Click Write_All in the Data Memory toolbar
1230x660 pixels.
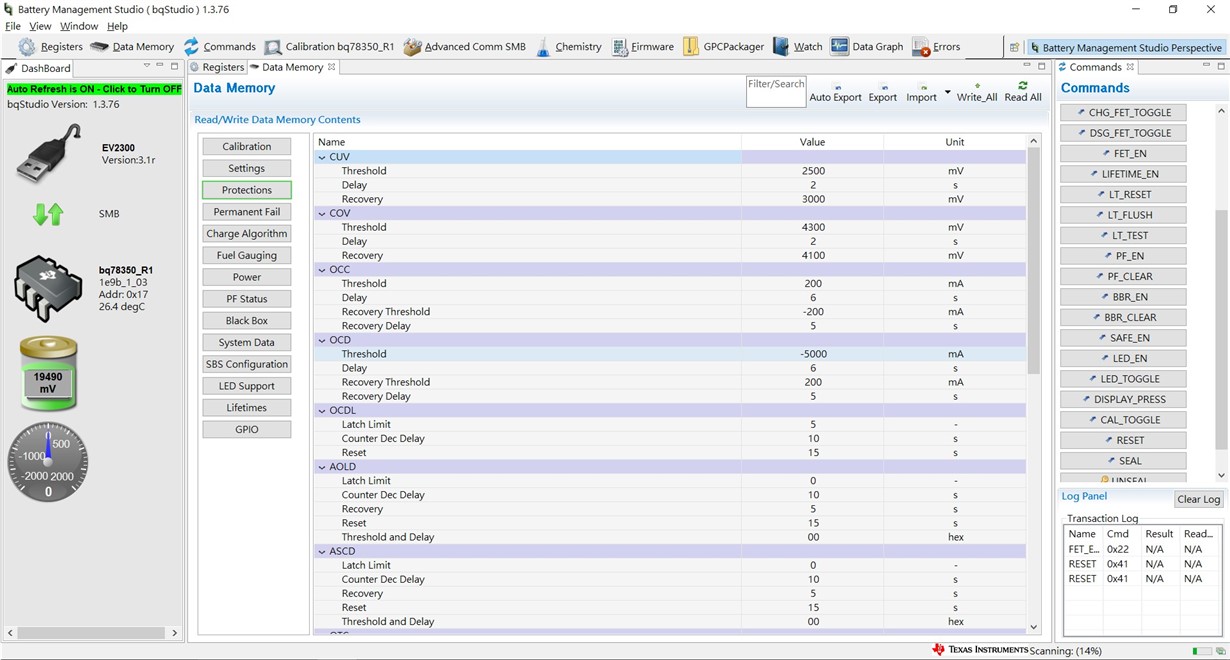click(x=977, y=92)
